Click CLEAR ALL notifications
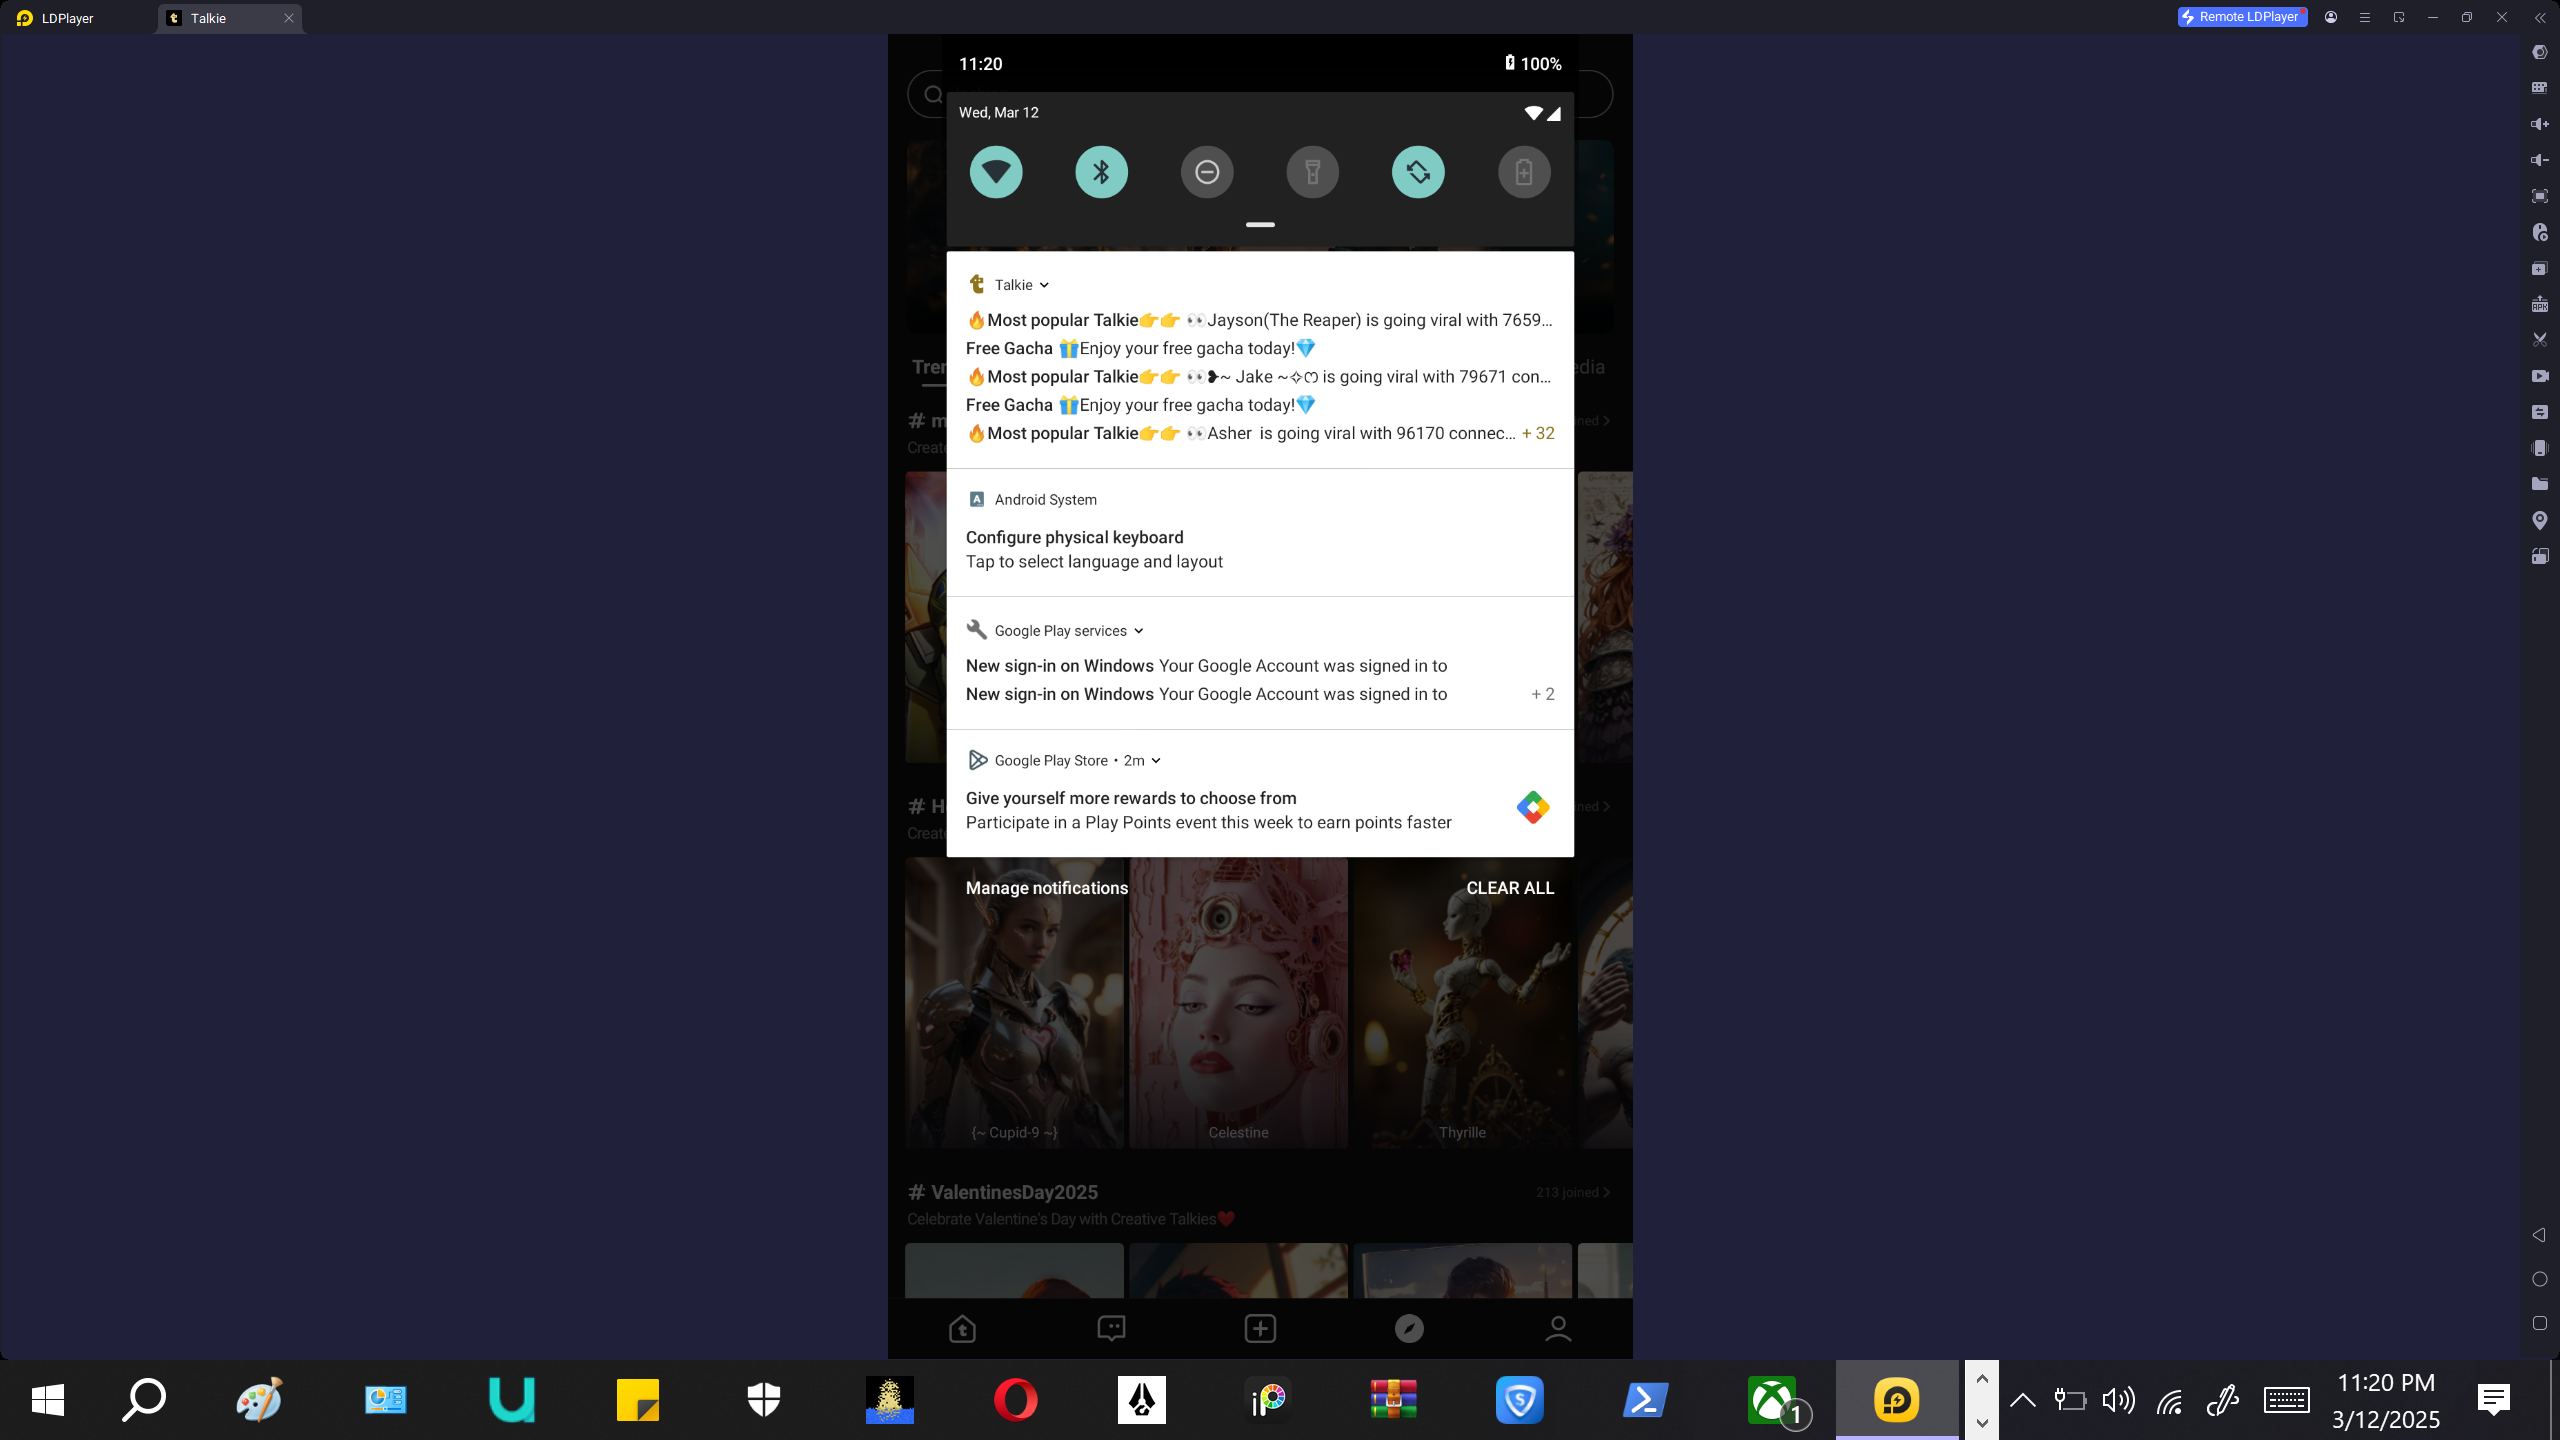The height and width of the screenshot is (1440, 2560). [1510, 888]
